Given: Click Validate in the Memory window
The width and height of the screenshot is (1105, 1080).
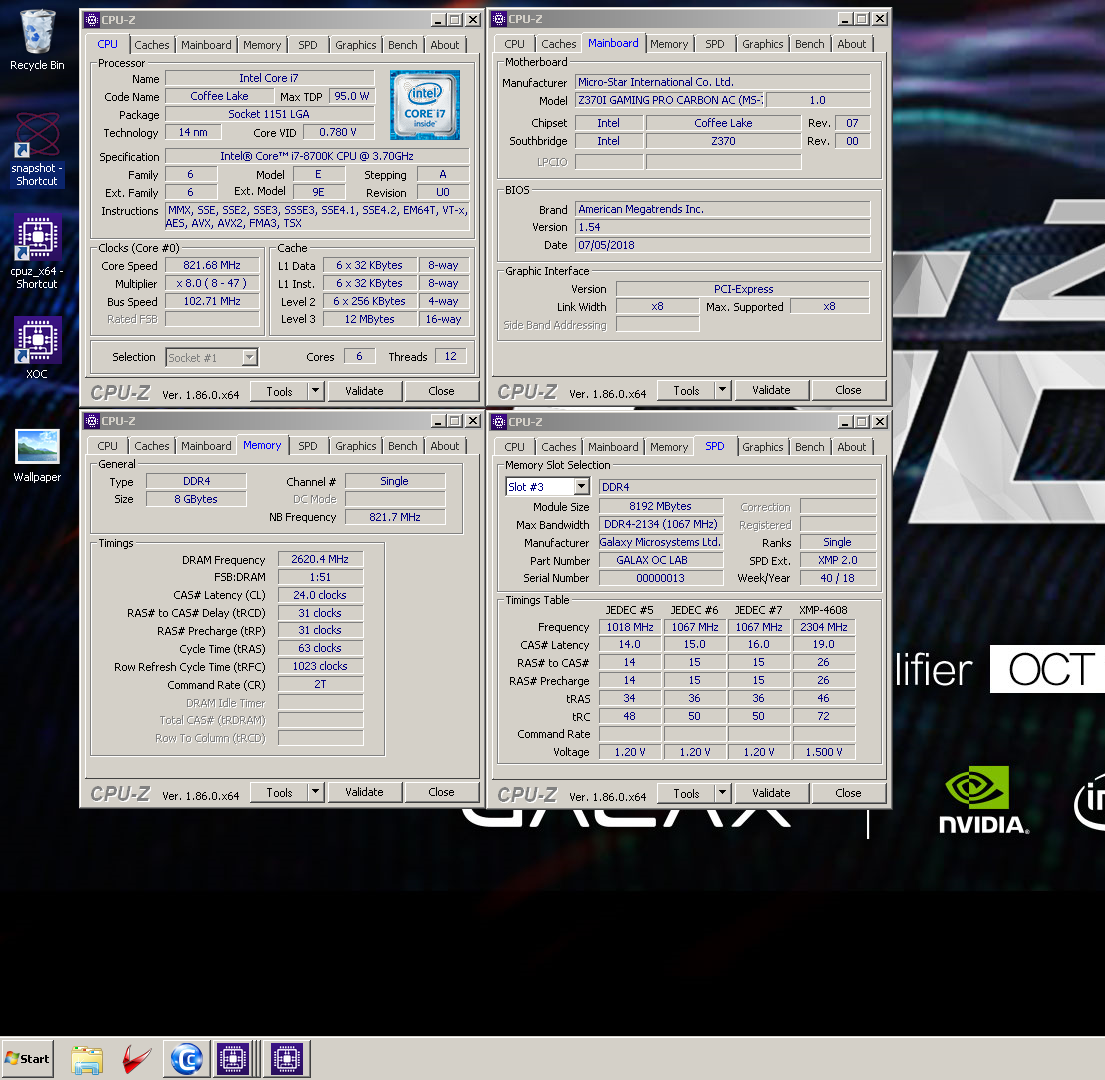Looking at the screenshot, I should click(364, 793).
